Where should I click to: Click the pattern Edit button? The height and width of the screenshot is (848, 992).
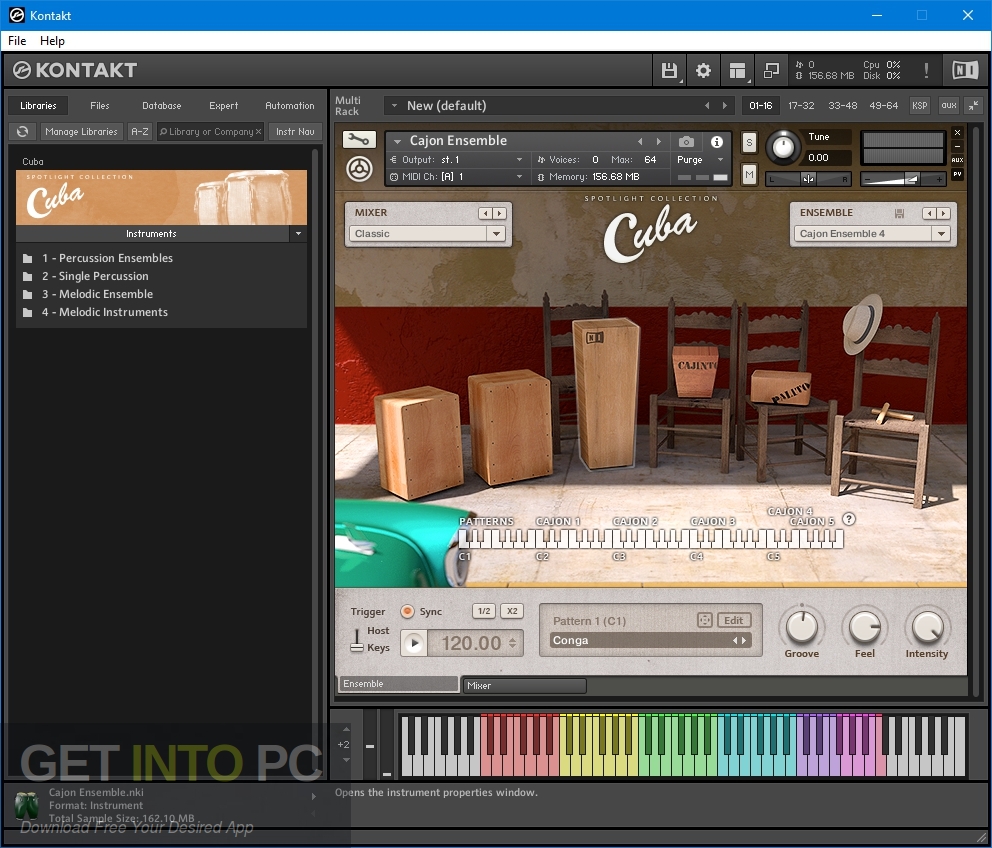[733, 620]
